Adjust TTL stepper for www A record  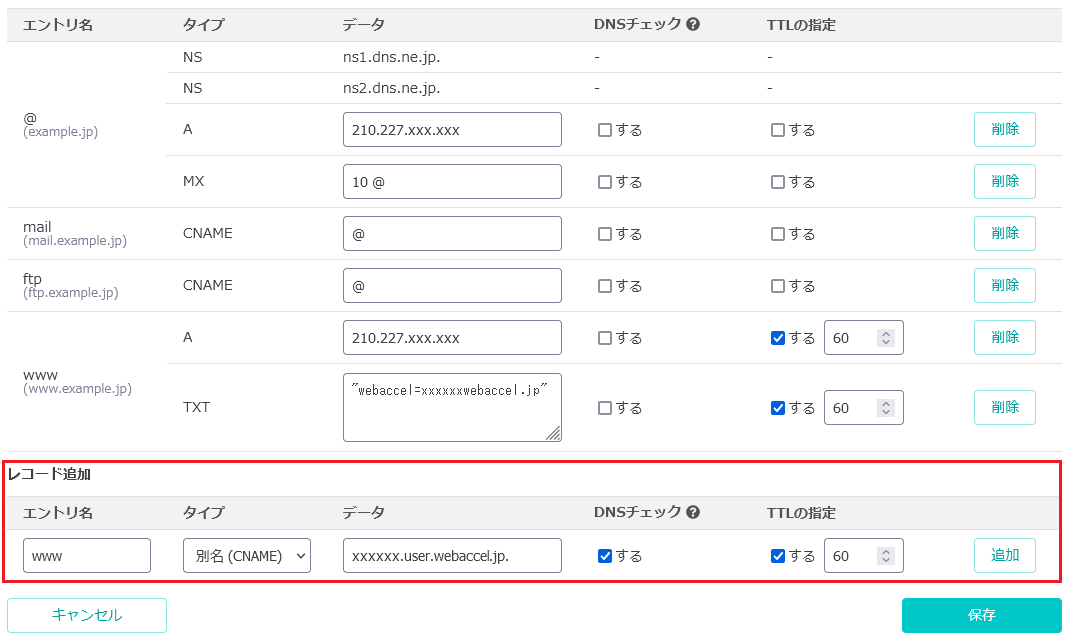point(886,337)
